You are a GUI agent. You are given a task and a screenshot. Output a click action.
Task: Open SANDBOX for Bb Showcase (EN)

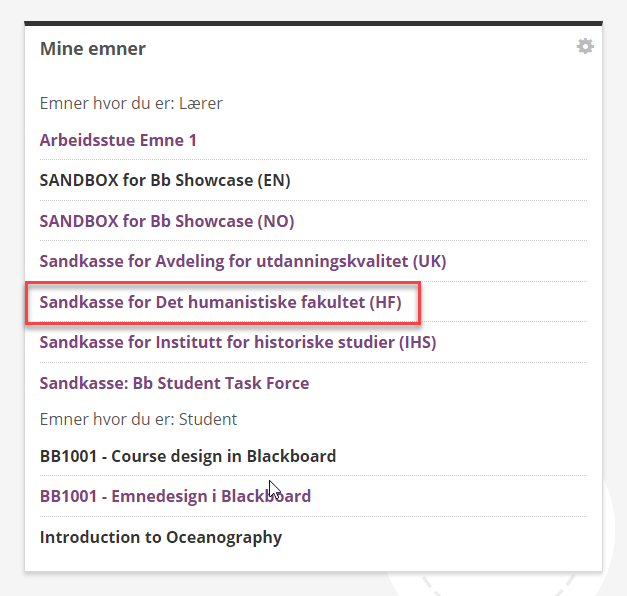click(x=165, y=180)
